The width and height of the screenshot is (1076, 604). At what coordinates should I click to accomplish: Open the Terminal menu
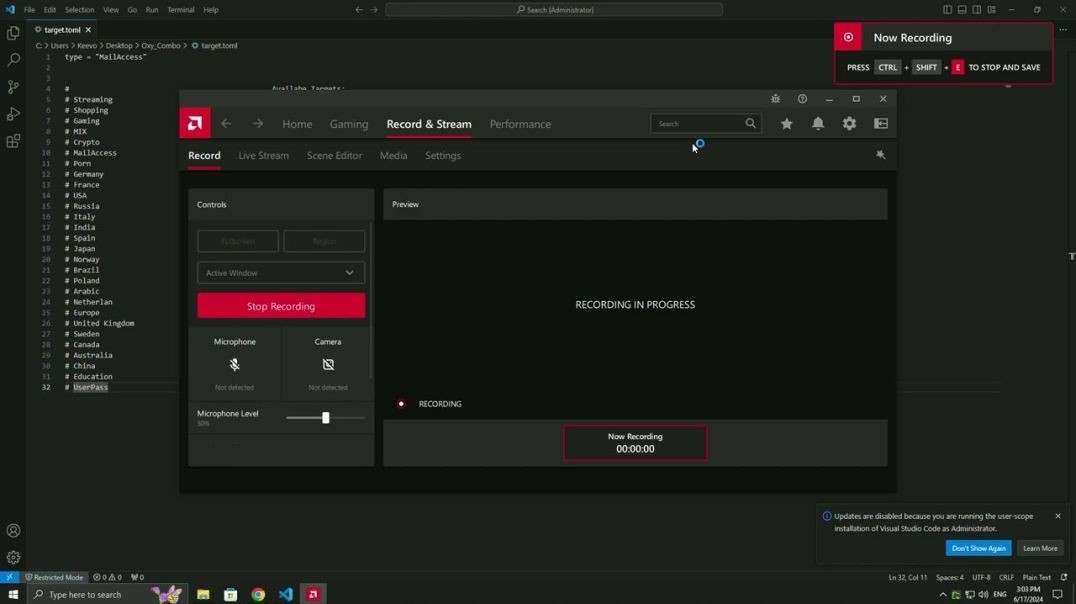(180, 10)
